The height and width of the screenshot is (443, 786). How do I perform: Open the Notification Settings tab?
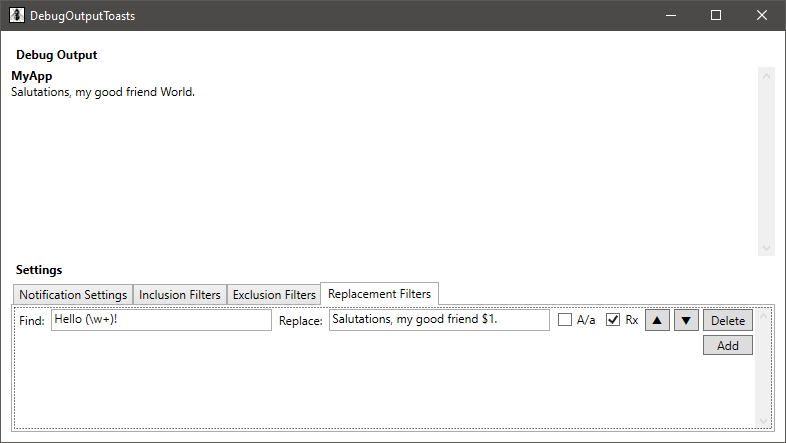click(73, 295)
